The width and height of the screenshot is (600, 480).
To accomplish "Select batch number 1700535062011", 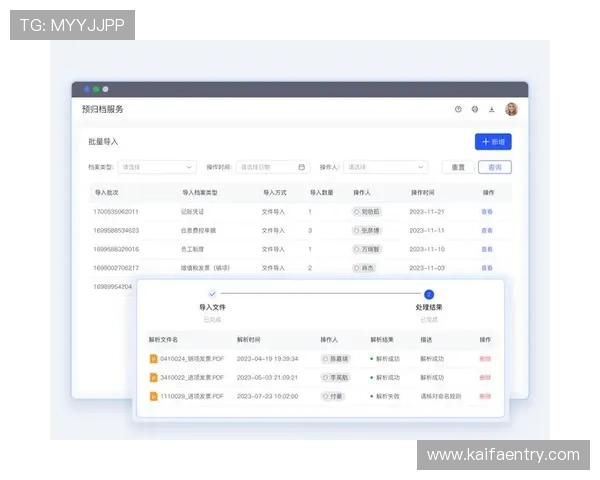I will click(x=116, y=212).
